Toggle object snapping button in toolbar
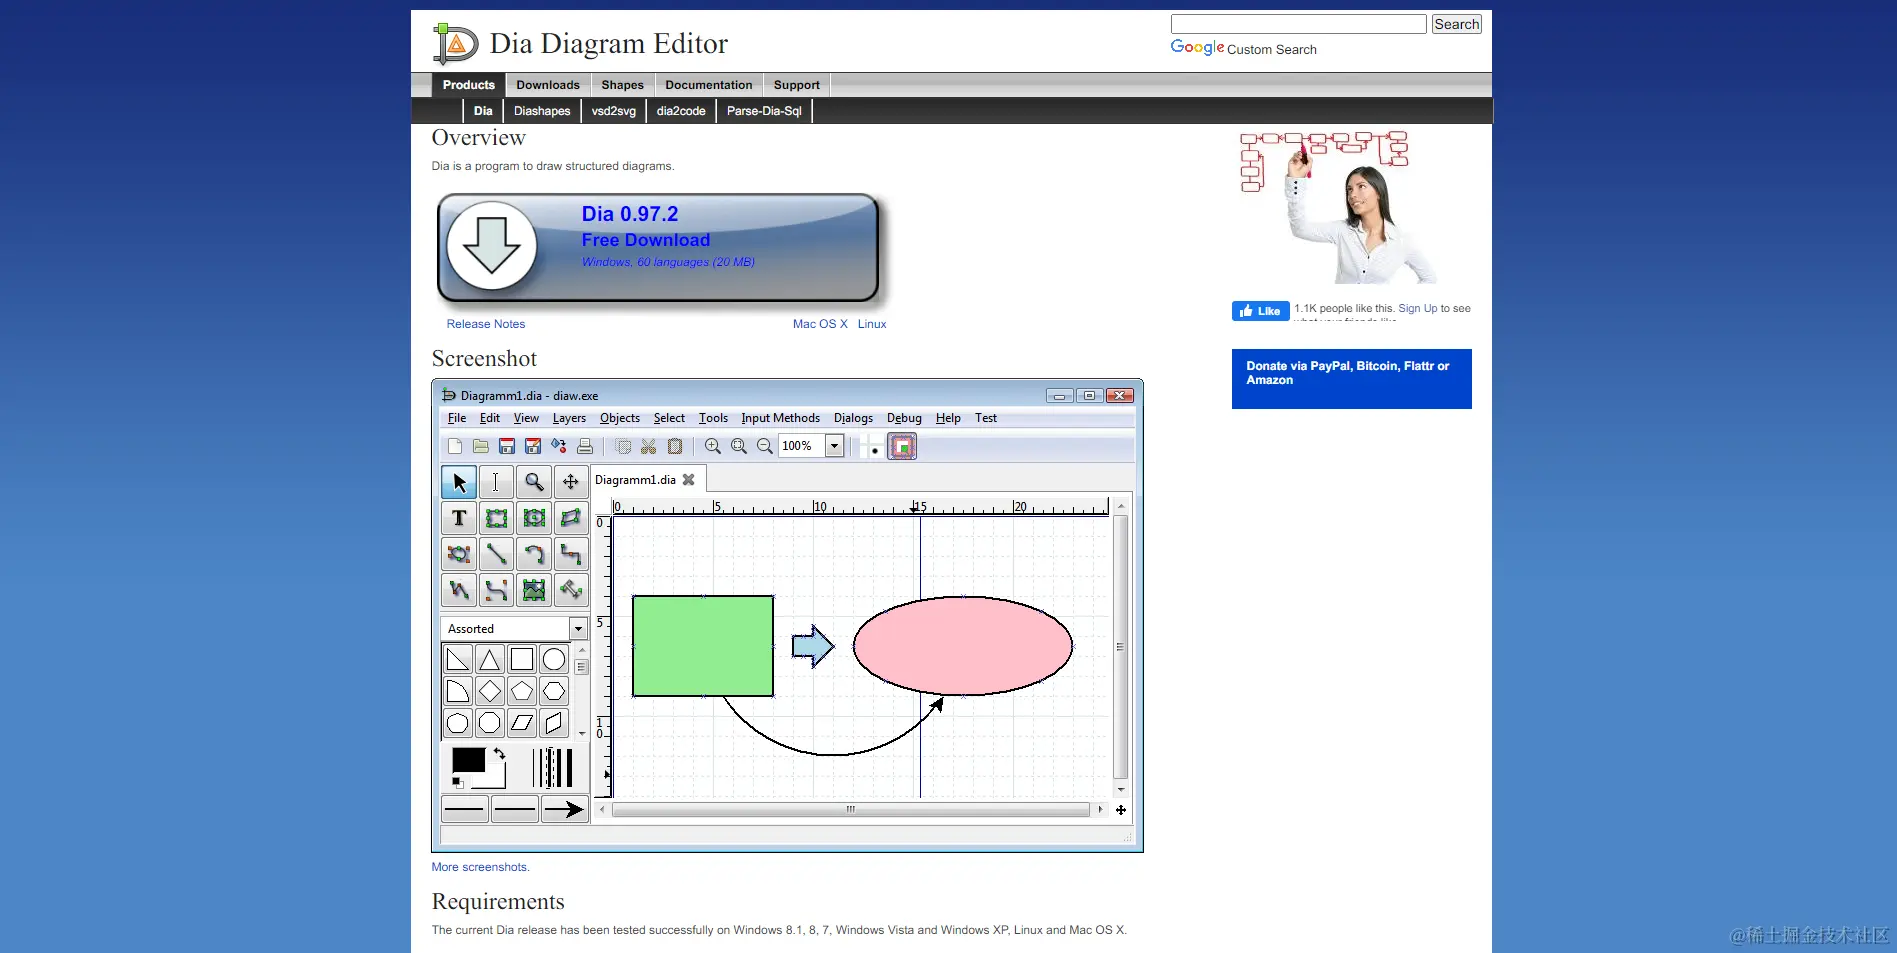This screenshot has width=1897, height=953. 902,447
